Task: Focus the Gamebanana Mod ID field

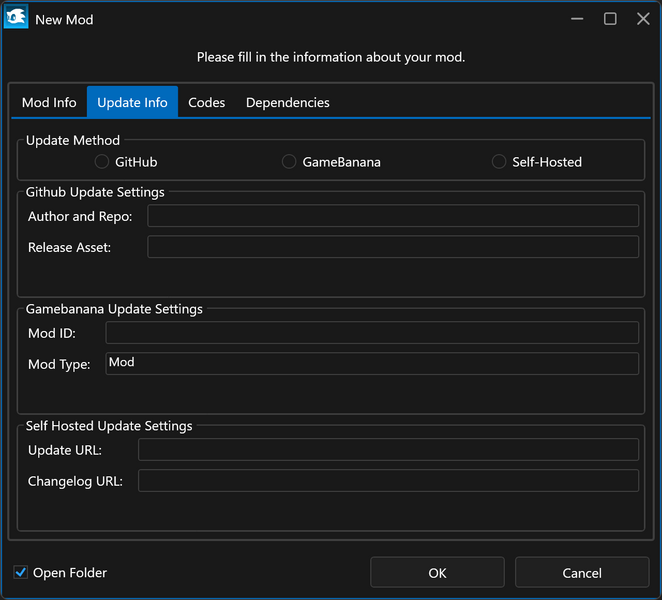Action: (x=371, y=333)
